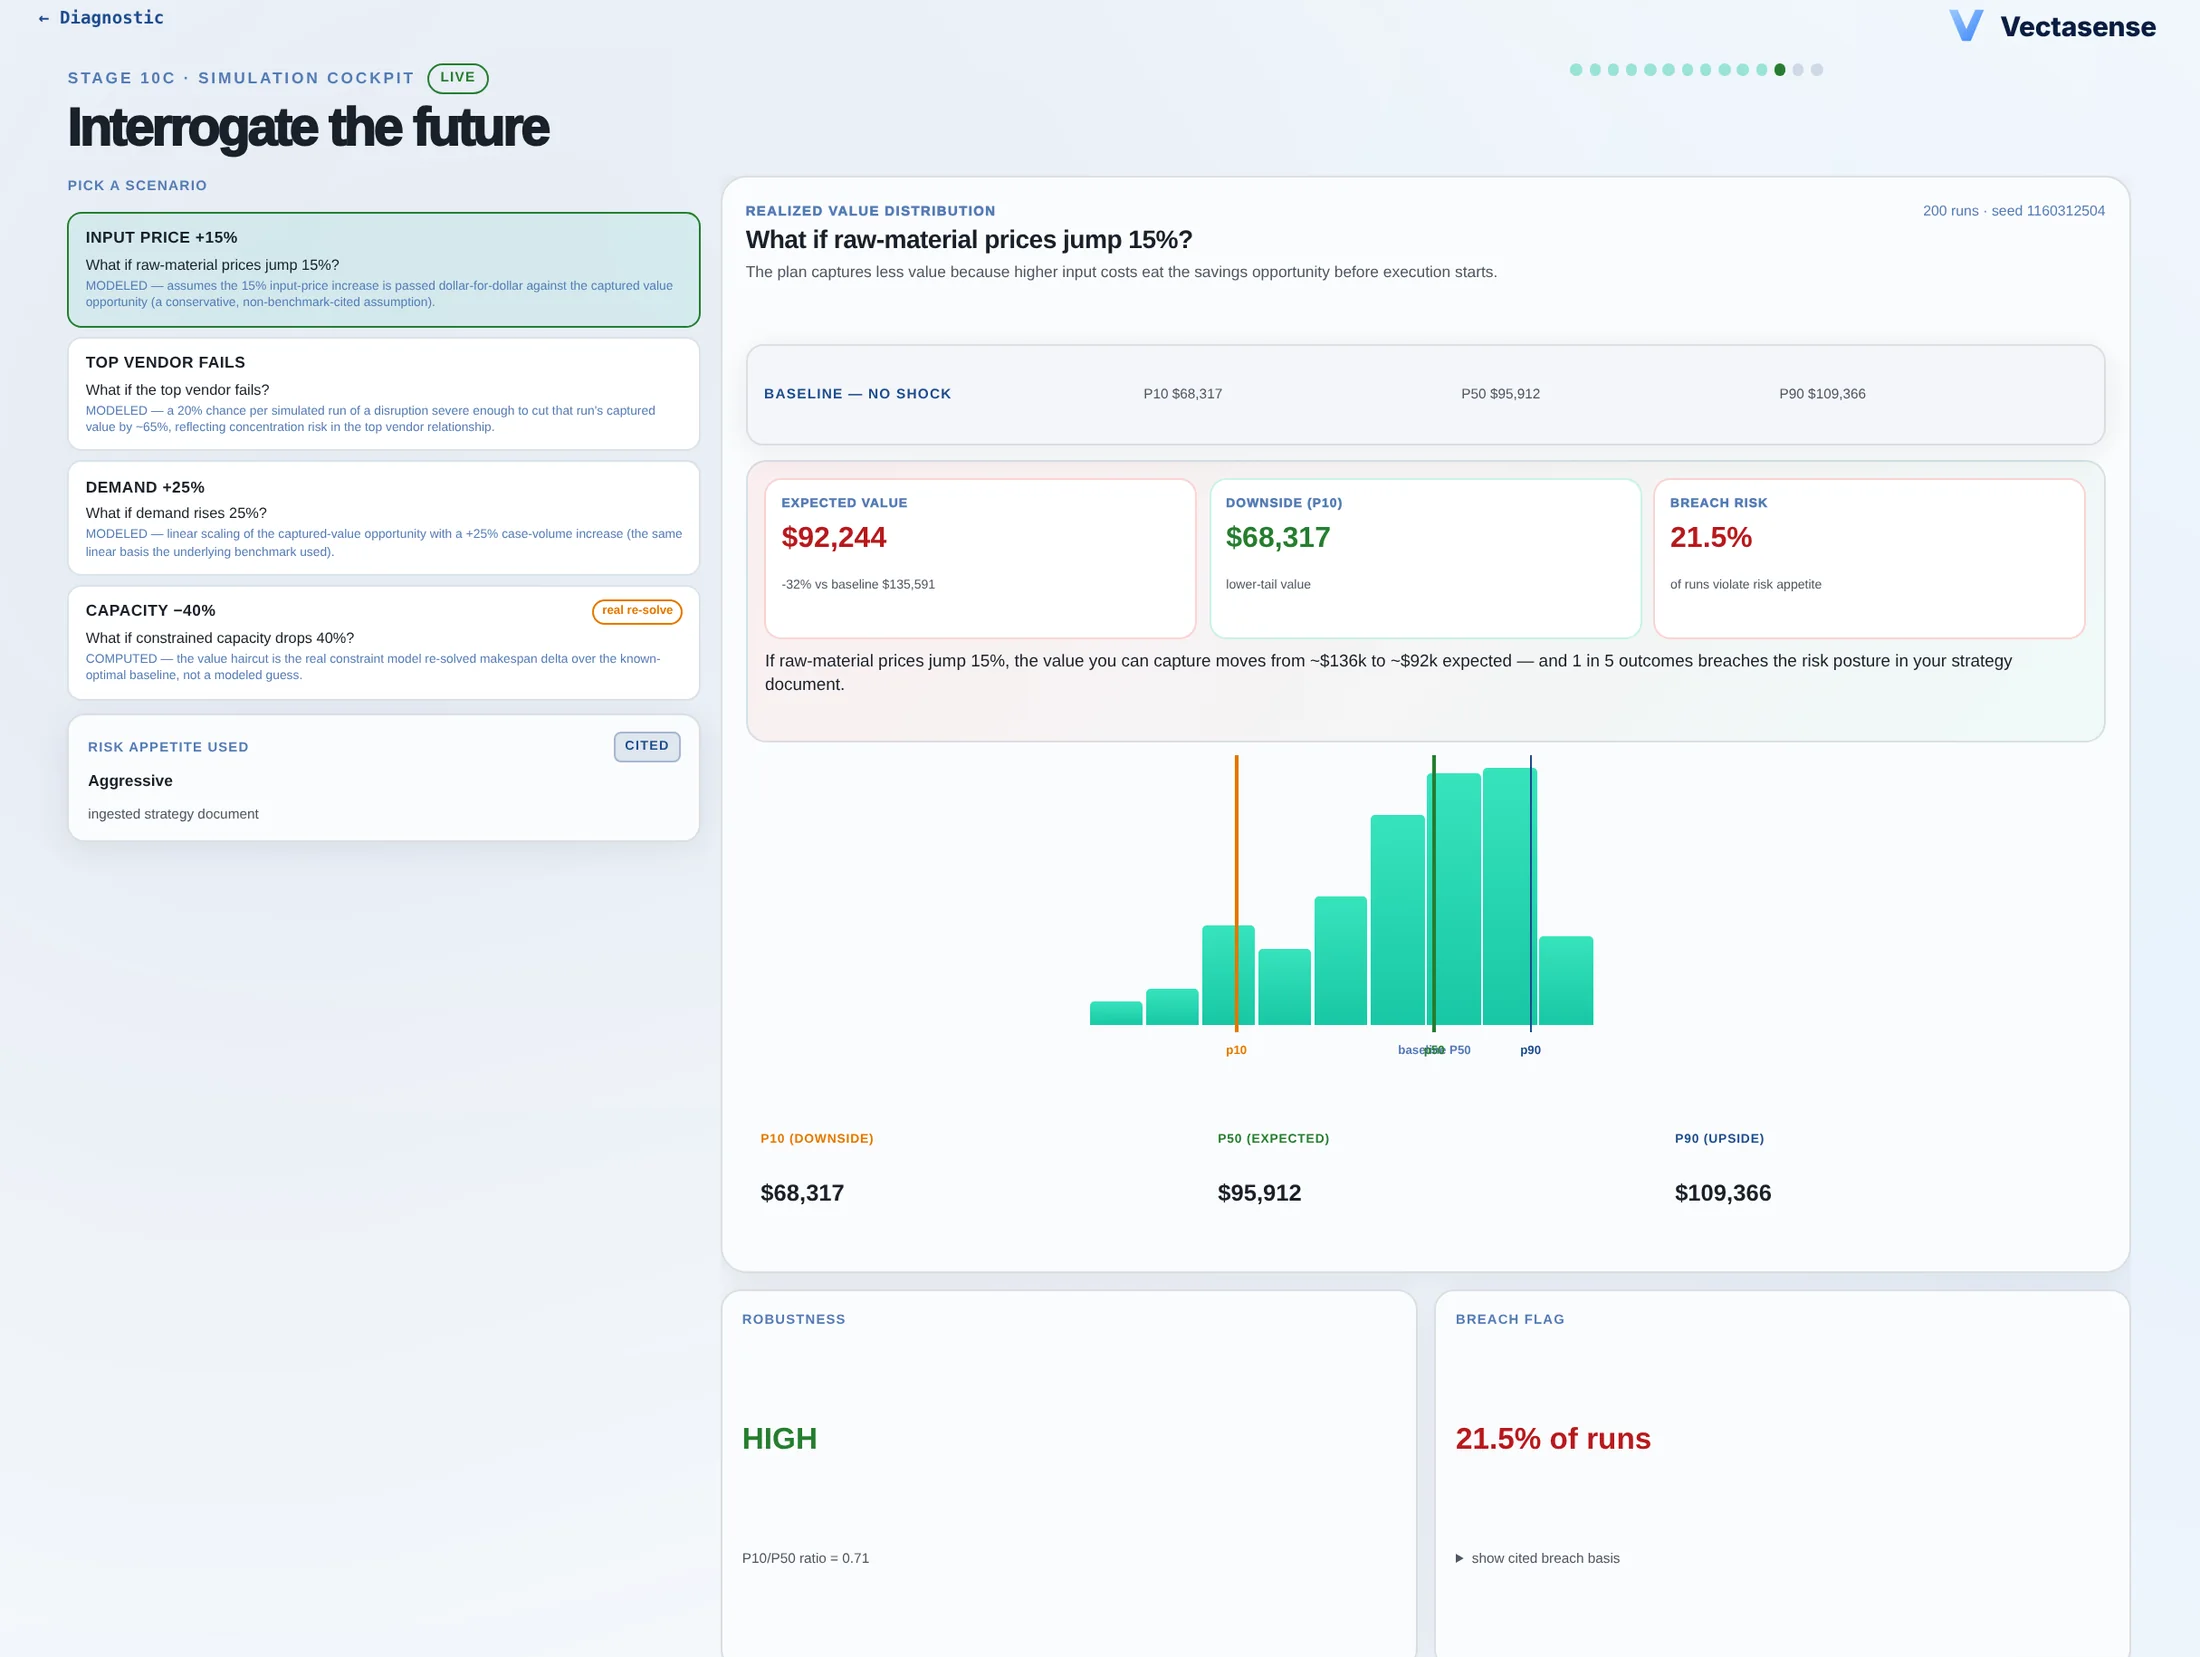
Task: Click the Baseline — No Shock row
Action: [x=1425, y=394]
